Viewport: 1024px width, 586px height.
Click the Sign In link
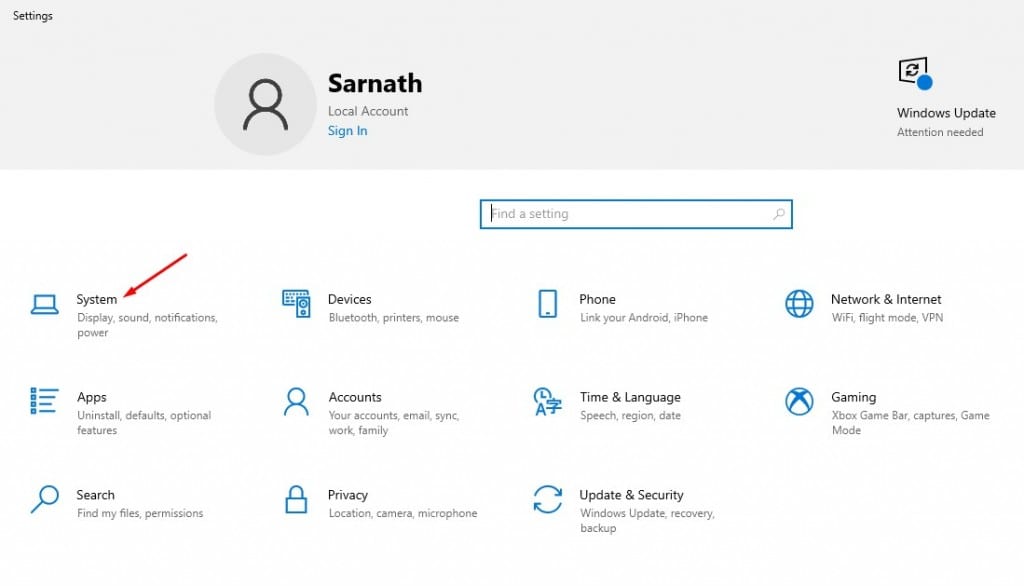pos(347,131)
